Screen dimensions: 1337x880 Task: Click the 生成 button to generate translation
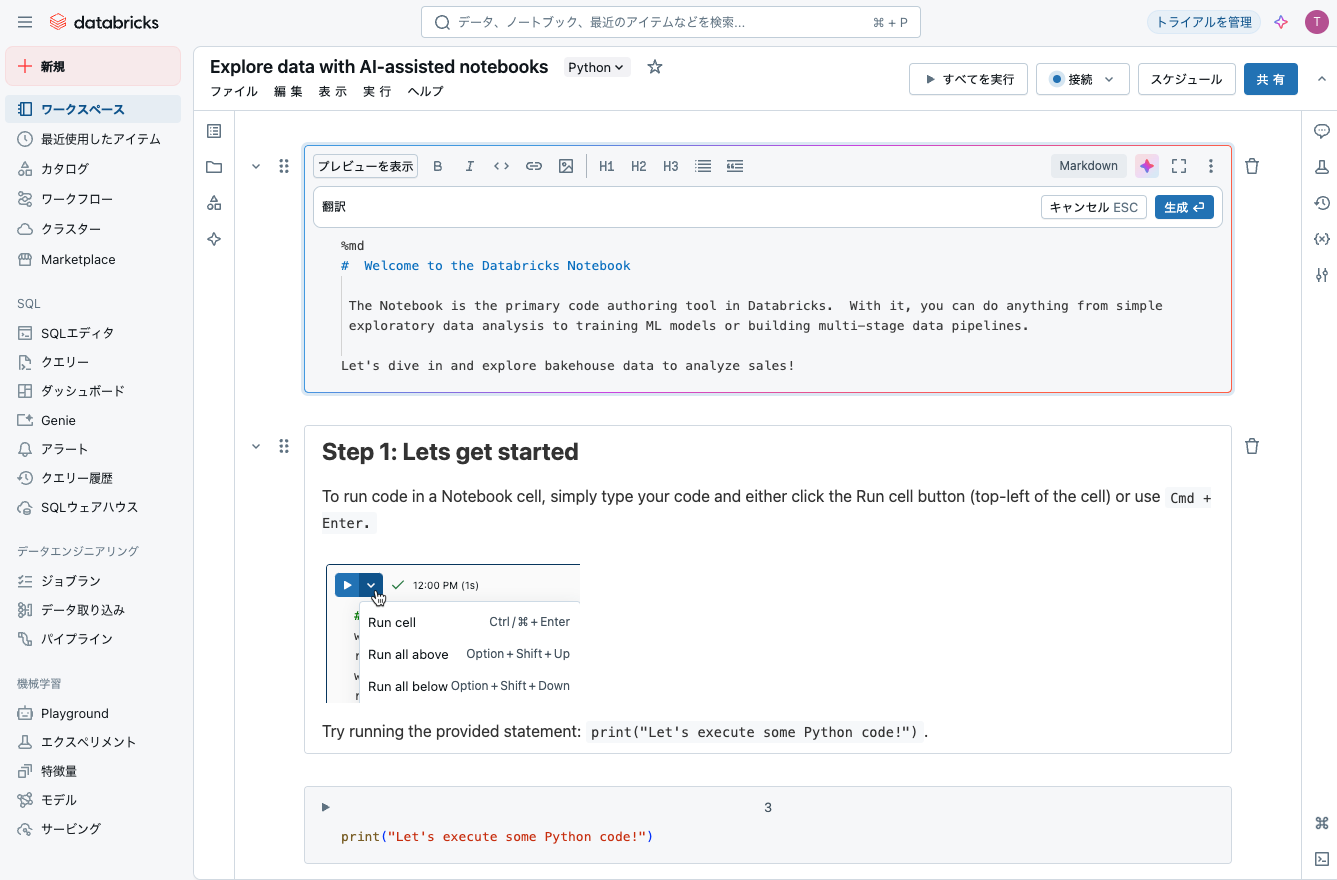(x=1184, y=207)
